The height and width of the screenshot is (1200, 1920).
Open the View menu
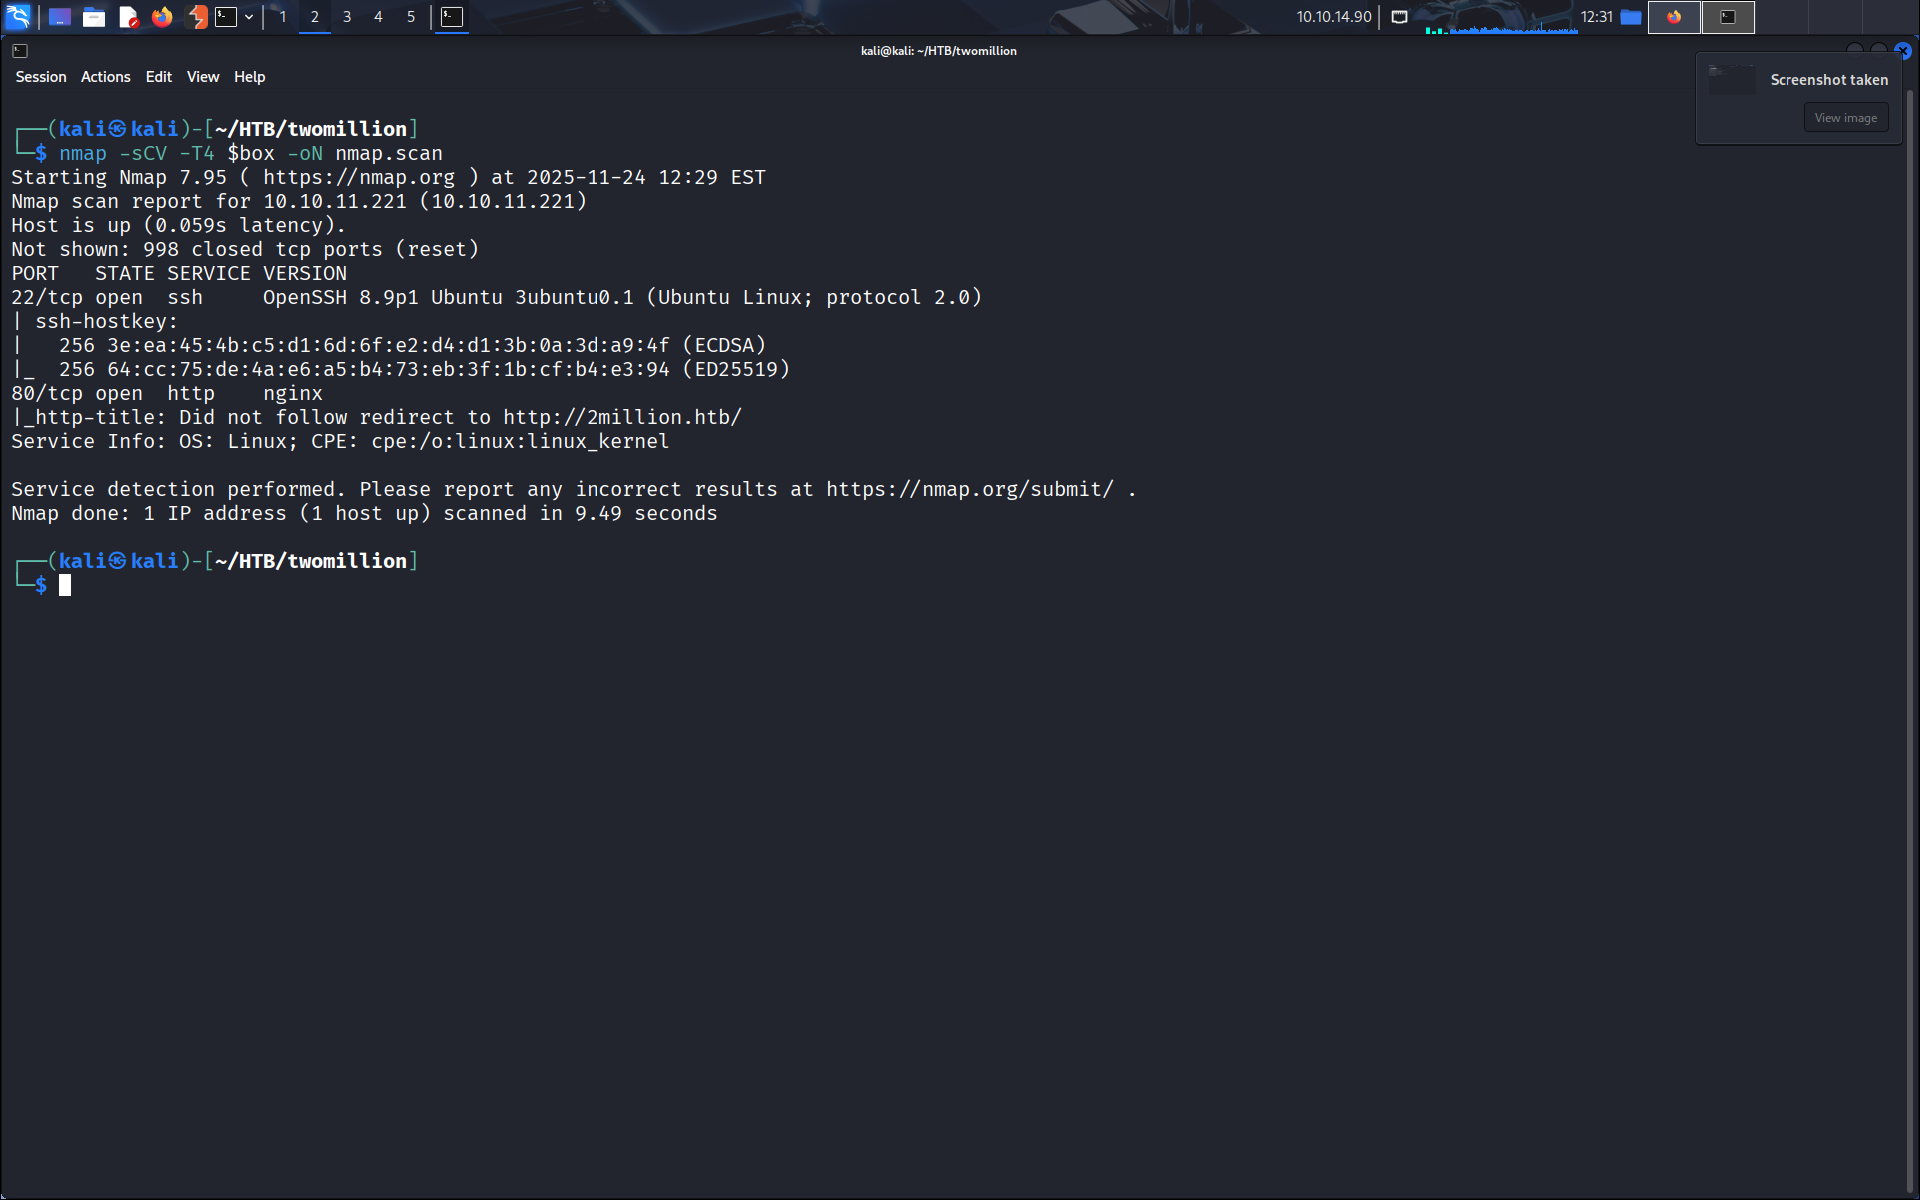(x=202, y=77)
